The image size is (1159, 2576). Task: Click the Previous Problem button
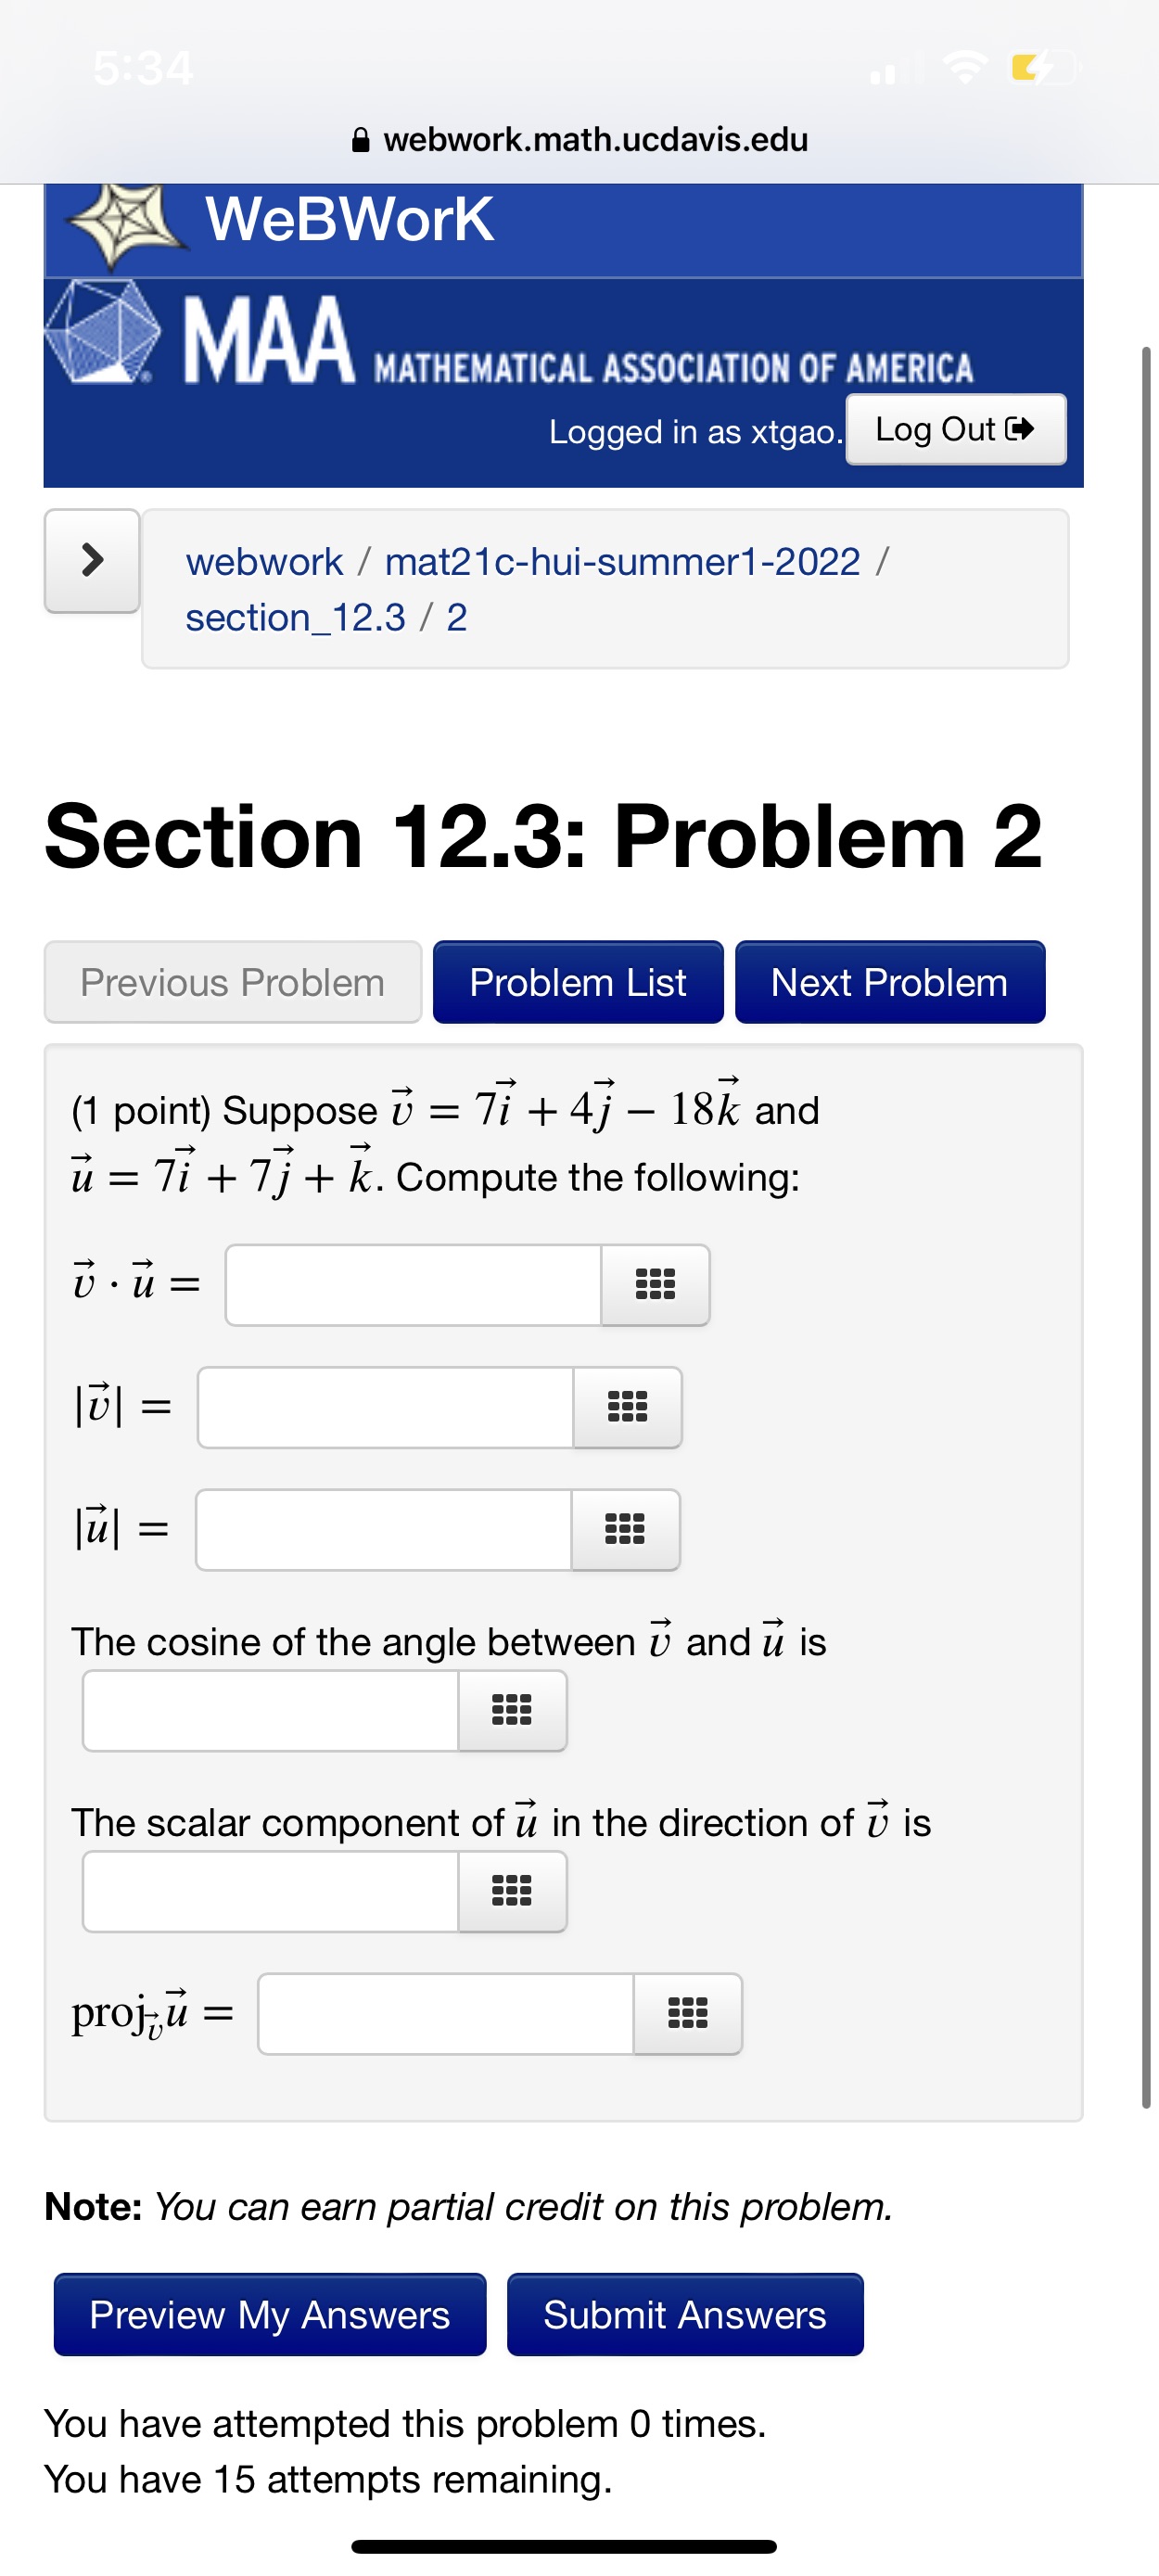coord(233,982)
